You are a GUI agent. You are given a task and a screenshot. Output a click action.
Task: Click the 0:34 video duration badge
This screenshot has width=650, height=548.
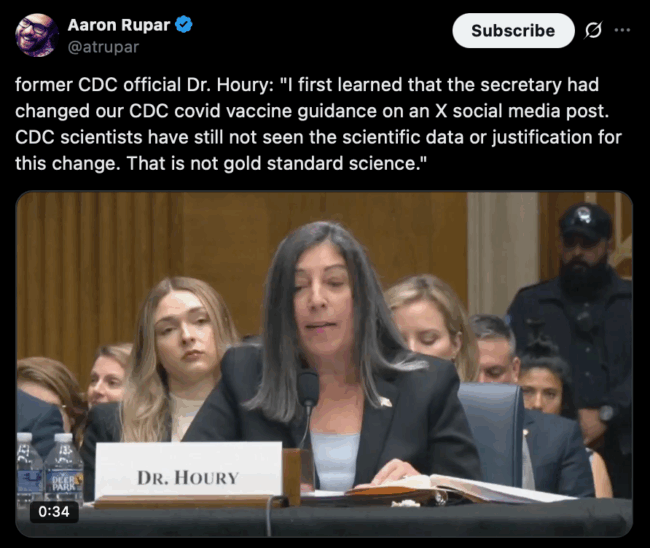[x=54, y=512]
